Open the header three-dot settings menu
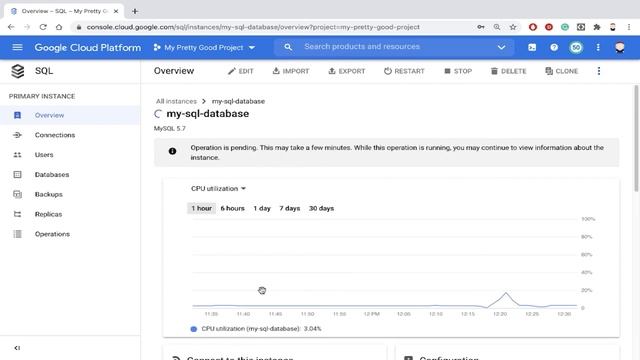The width and height of the screenshot is (640, 360). 598,47
